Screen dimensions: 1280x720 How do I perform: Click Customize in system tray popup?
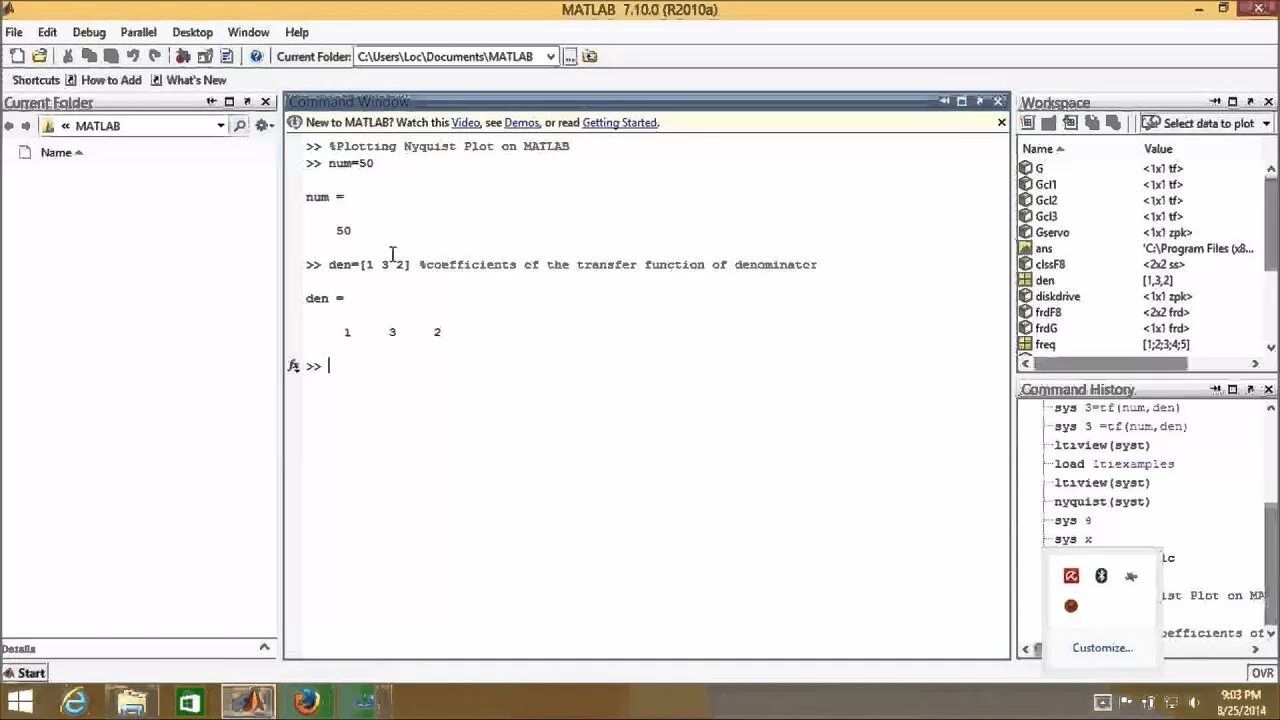click(1102, 648)
